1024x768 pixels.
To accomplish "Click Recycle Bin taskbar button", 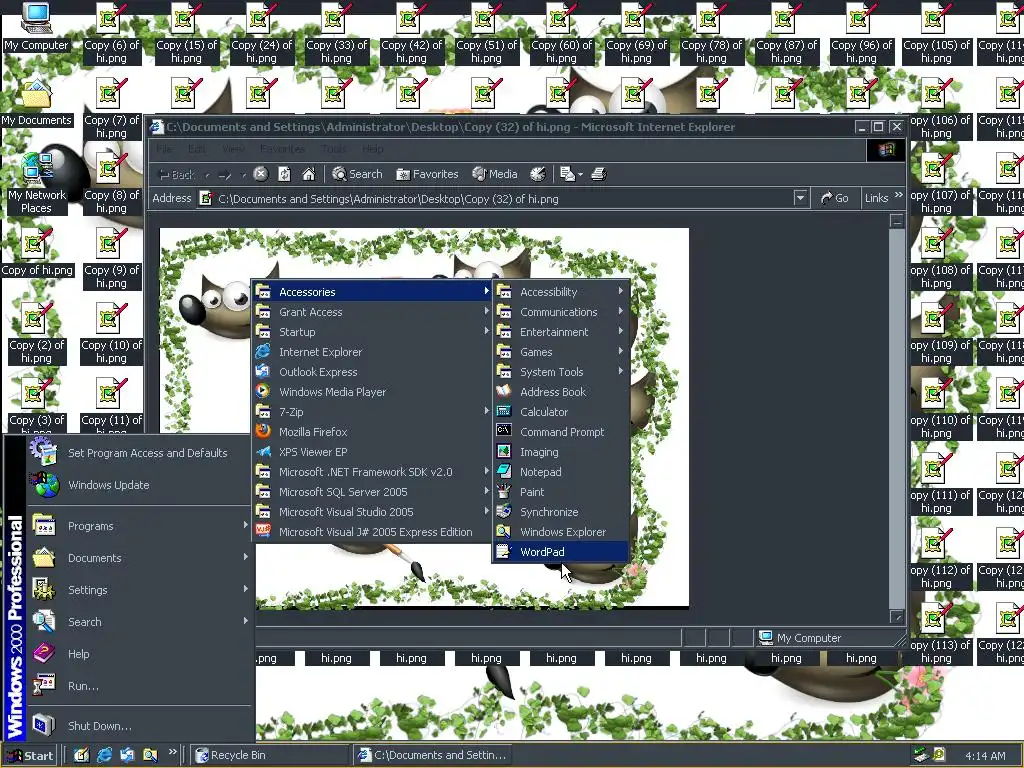I will pyautogui.click(x=270, y=755).
